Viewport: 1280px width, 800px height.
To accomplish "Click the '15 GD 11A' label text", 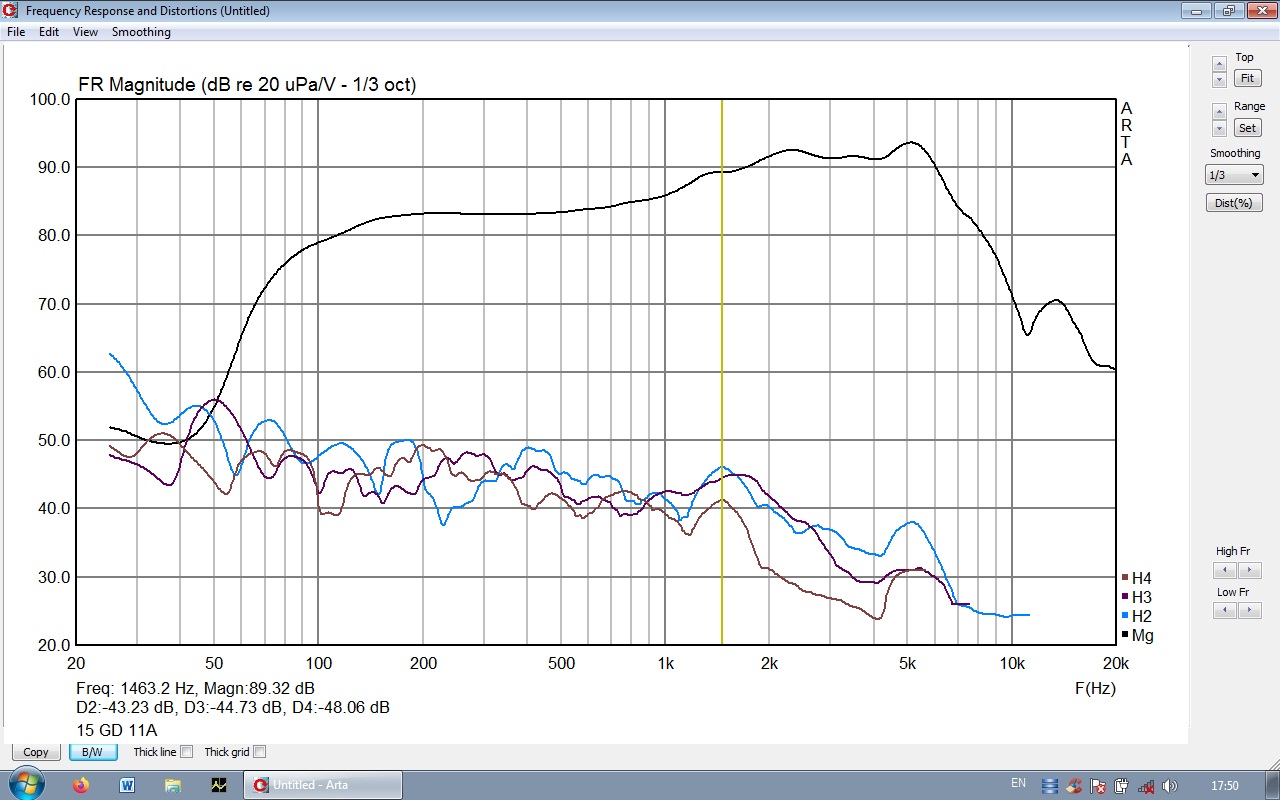I will pos(117,730).
